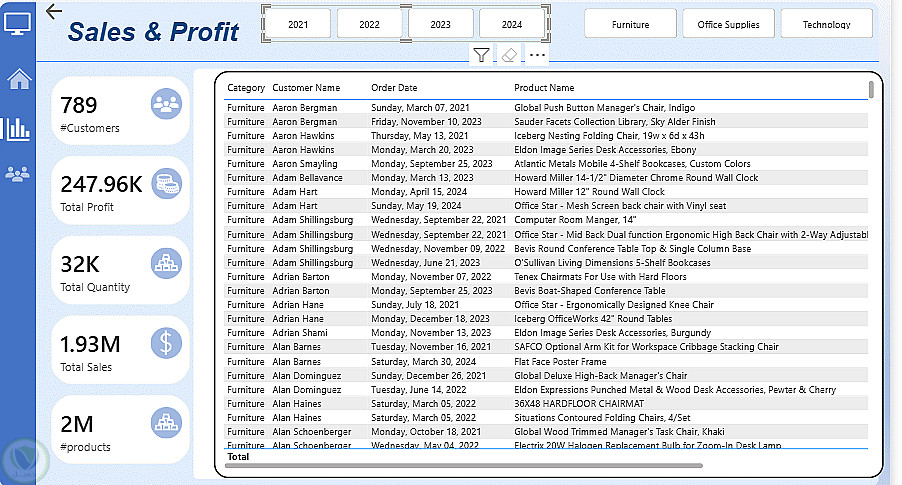Open the monitor icon in the sidebar
The width and height of the screenshot is (902, 485).
17,24
